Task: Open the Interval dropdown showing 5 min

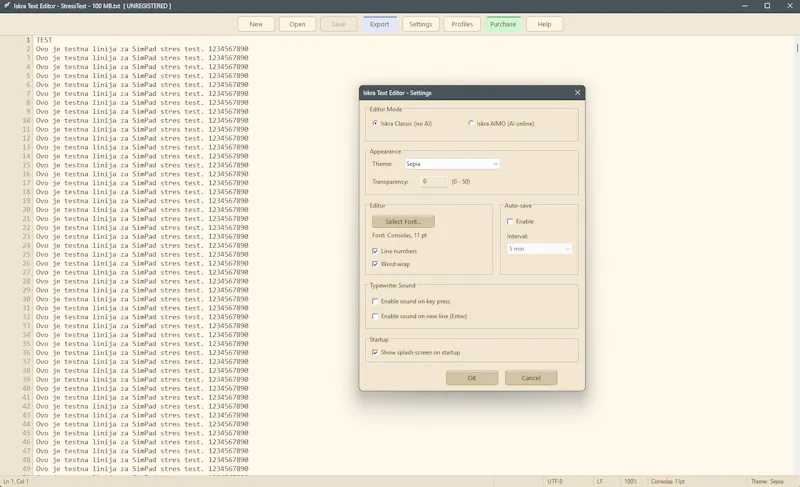Action: point(539,249)
